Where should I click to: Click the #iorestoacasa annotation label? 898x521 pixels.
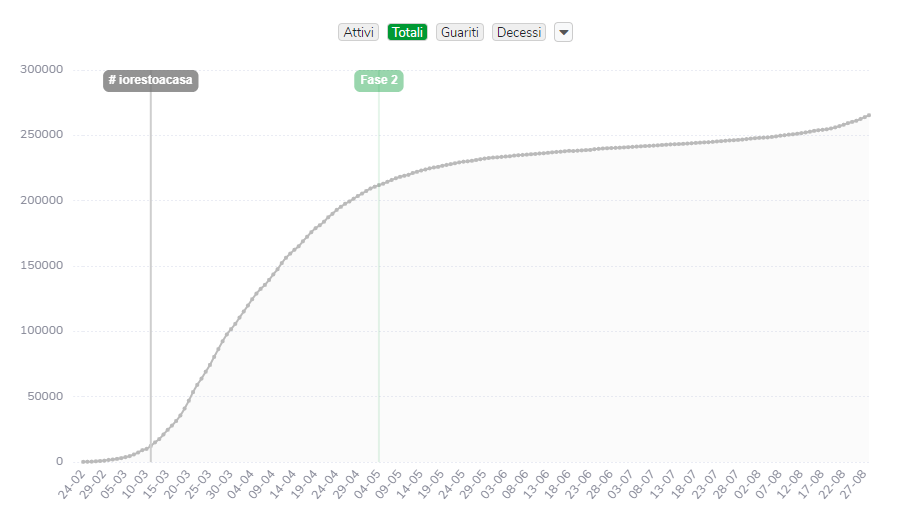pyautogui.click(x=151, y=80)
